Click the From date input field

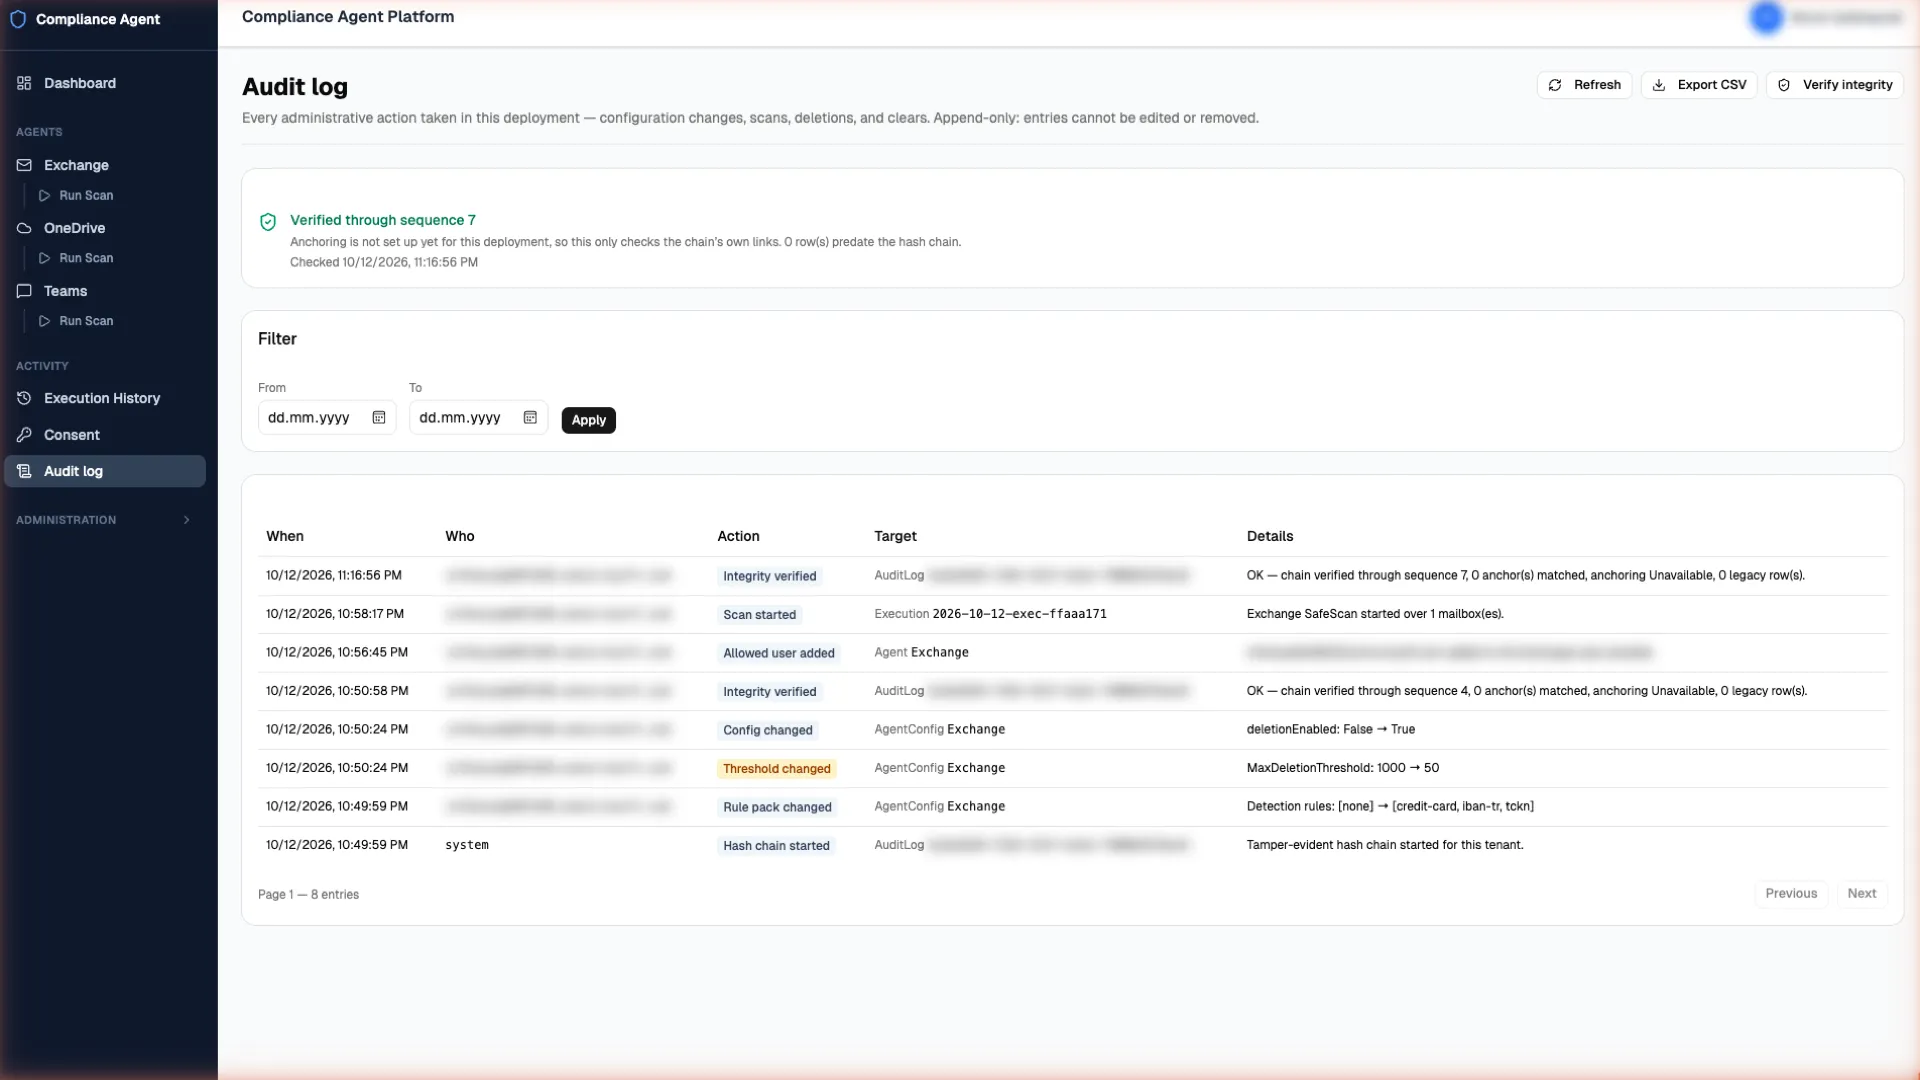[x=327, y=418]
